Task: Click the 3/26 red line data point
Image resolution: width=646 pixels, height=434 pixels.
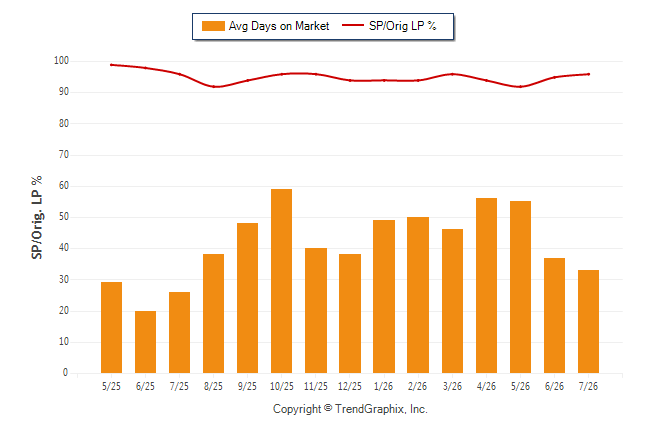Action: [452, 74]
